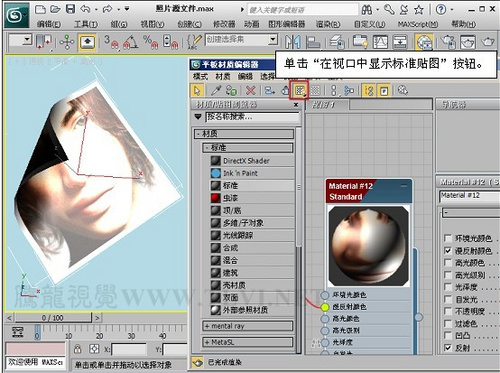Viewport: 500px width, 373px height.
Task: Toggle Angle Snap in main toolbar
Action: [x=131, y=42]
